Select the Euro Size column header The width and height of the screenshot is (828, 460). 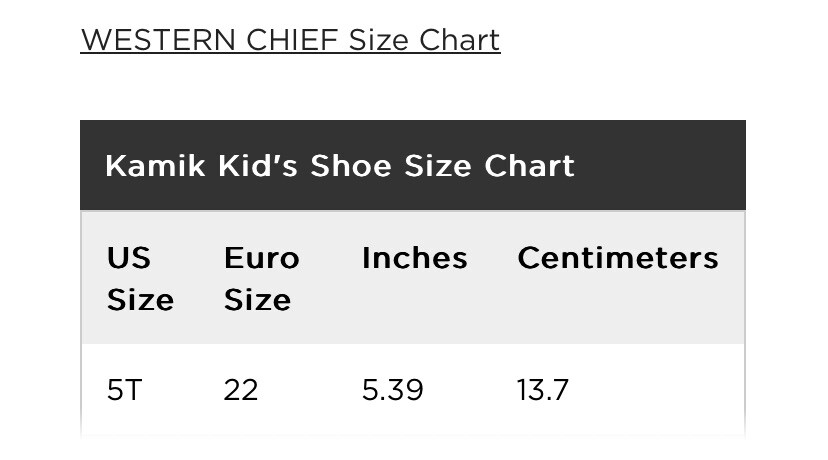point(261,279)
